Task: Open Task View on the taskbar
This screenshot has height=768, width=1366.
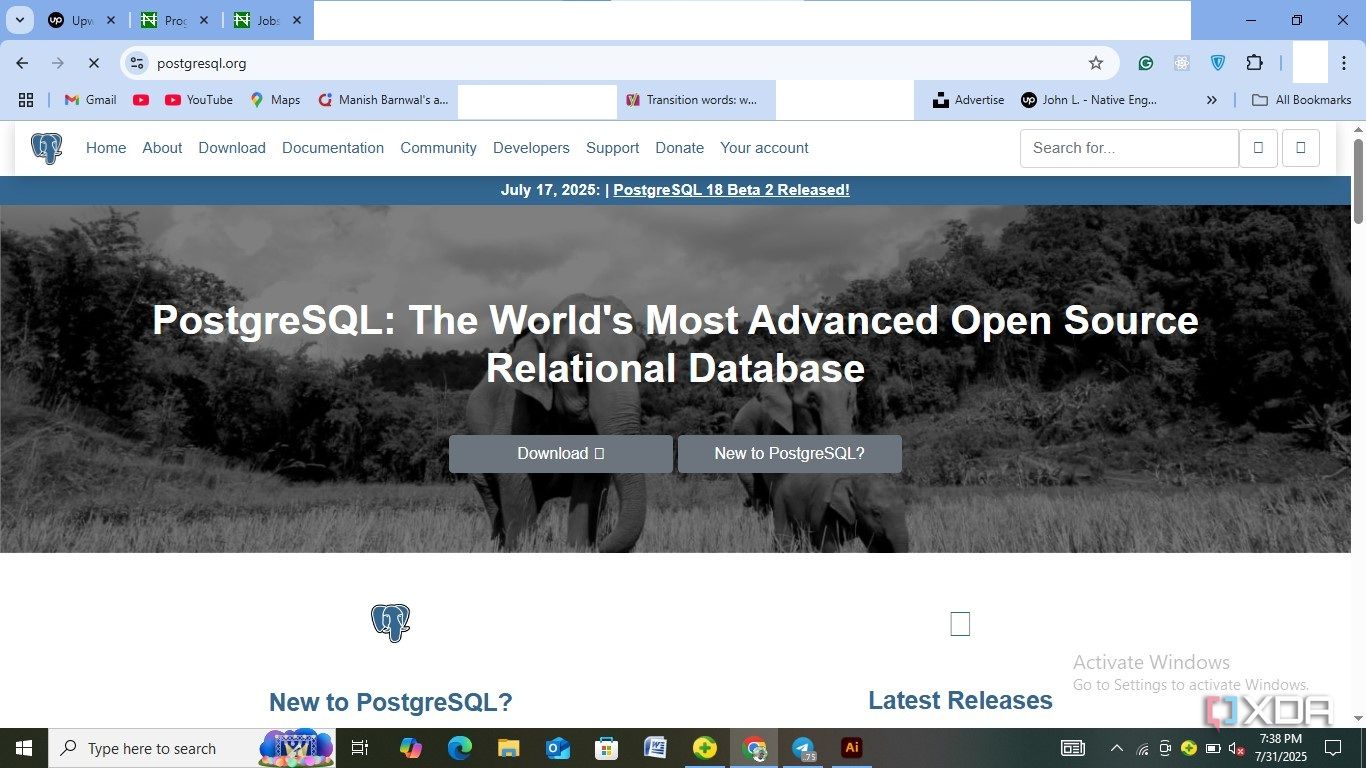Action: tap(360, 748)
